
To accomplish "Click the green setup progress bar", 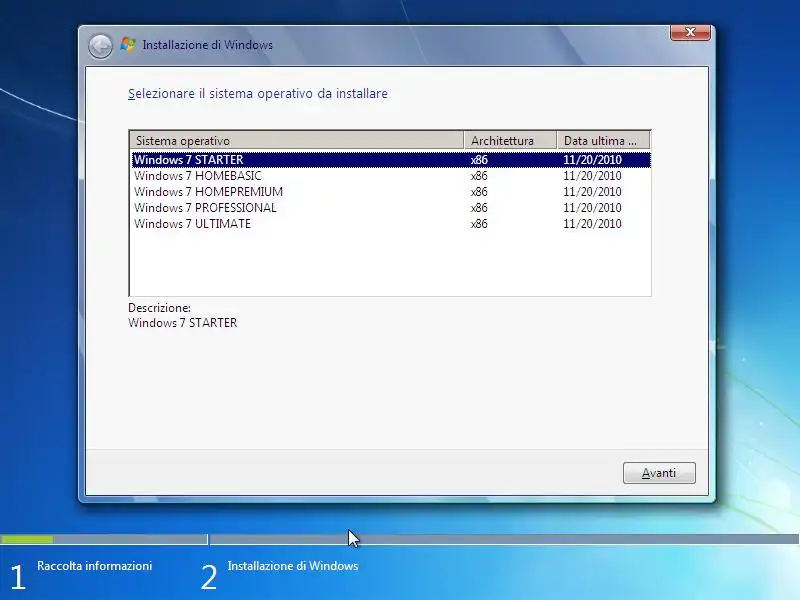I will (x=27, y=539).
